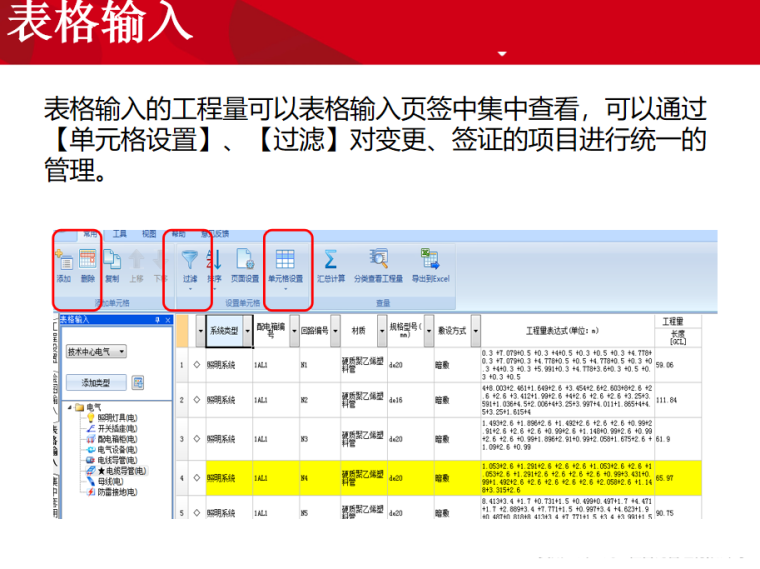Click 导出到Excel export icon
The width and height of the screenshot is (760, 569).
[x=431, y=262]
